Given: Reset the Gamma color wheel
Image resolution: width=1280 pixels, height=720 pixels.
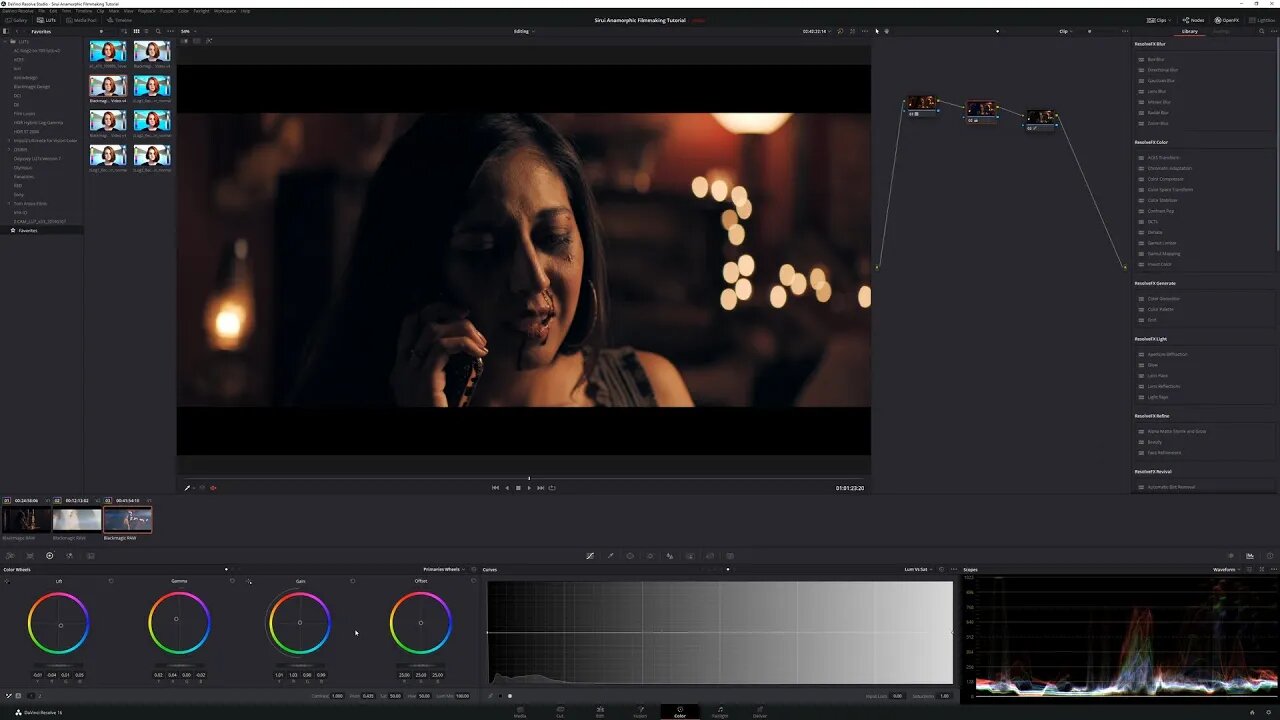Looking at the screenshot, I should click(x=232, y=581).
